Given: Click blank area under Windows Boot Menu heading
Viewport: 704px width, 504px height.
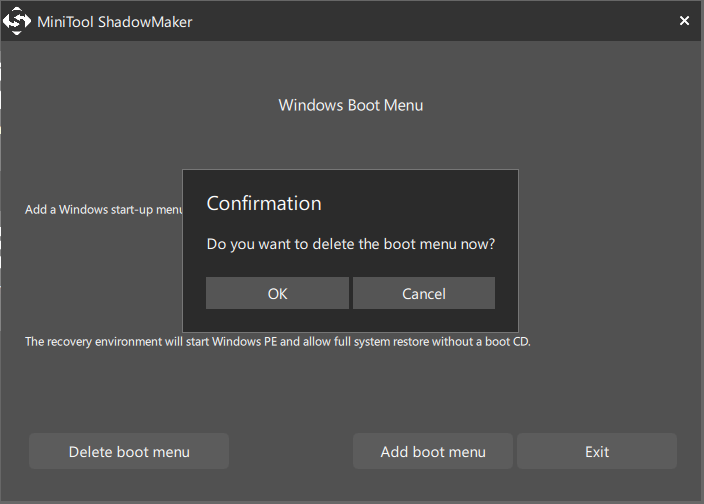Looking at the screenshot, I should (x=350, y=140).
